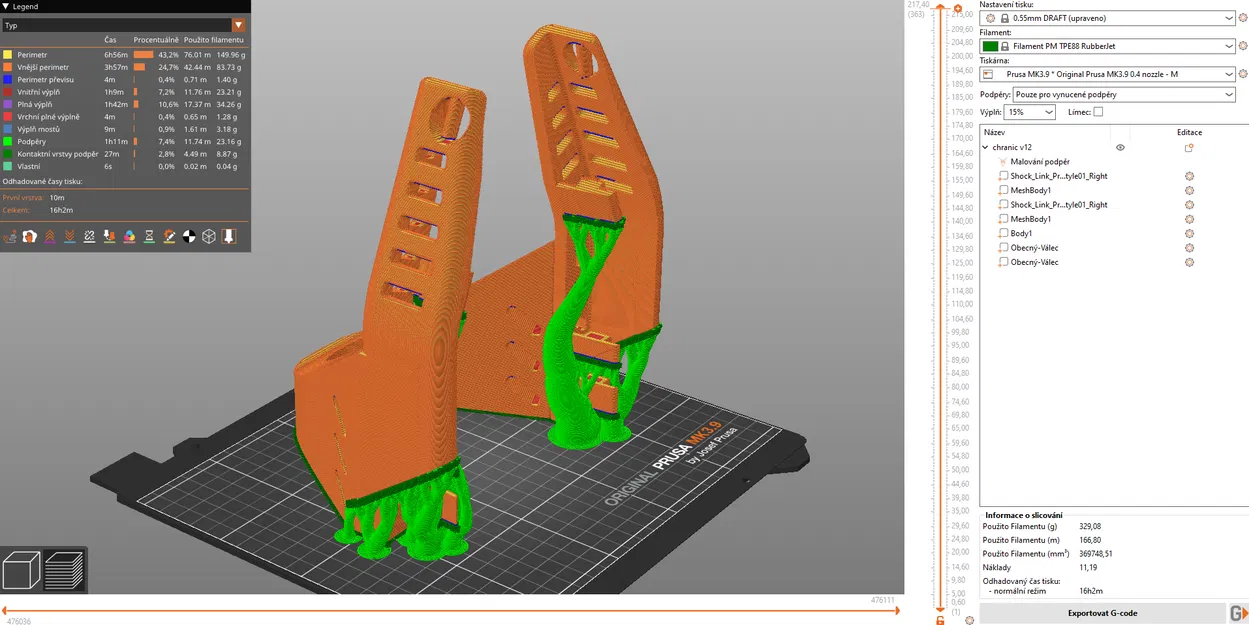Select Malování podpěr tree item

click(x=1040, y=161)
